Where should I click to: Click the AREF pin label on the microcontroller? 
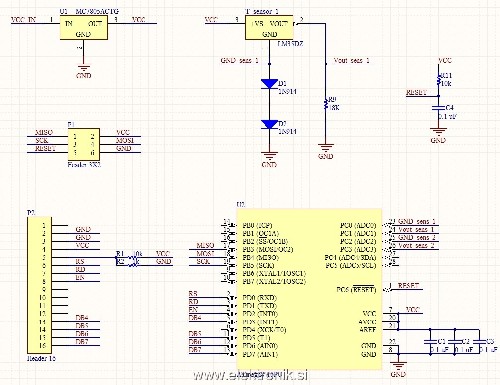368,330
